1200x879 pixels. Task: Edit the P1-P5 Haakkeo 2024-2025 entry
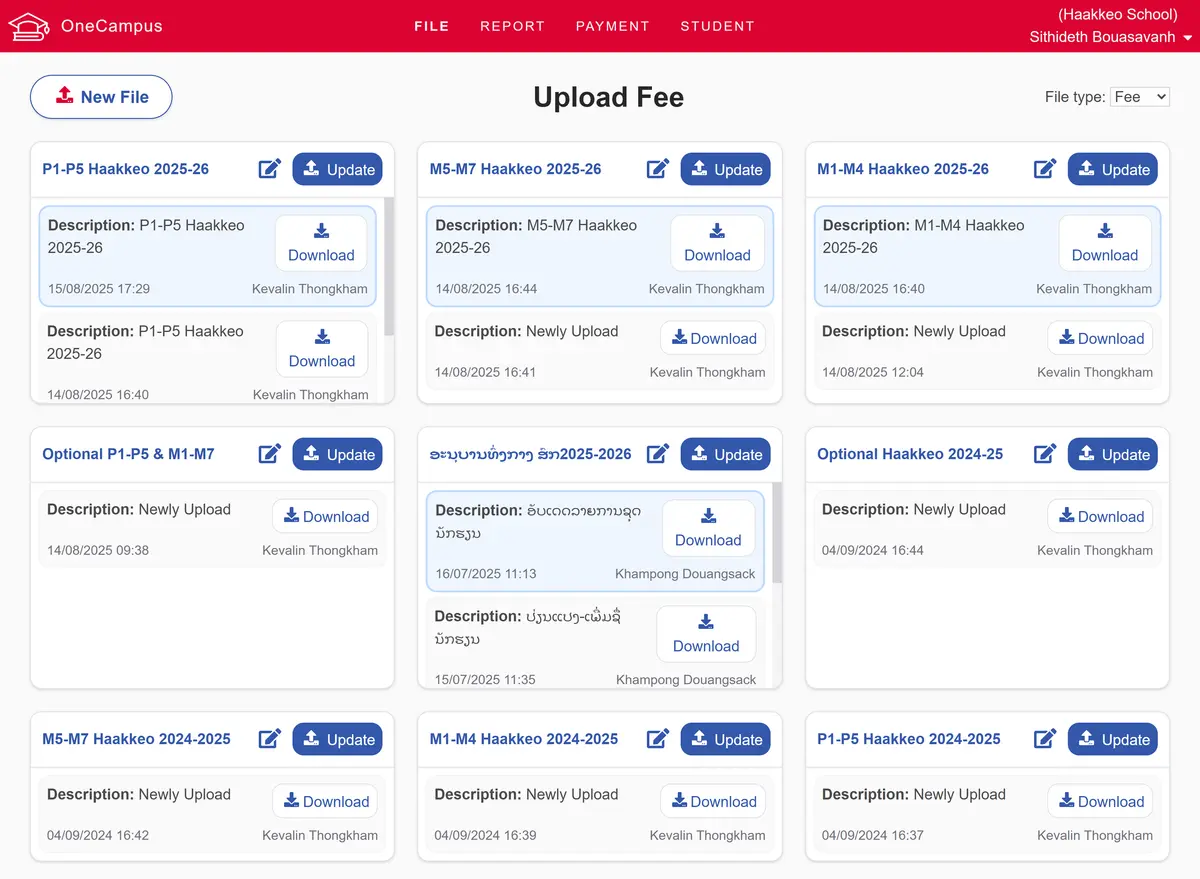click(x=1045, y=739)
